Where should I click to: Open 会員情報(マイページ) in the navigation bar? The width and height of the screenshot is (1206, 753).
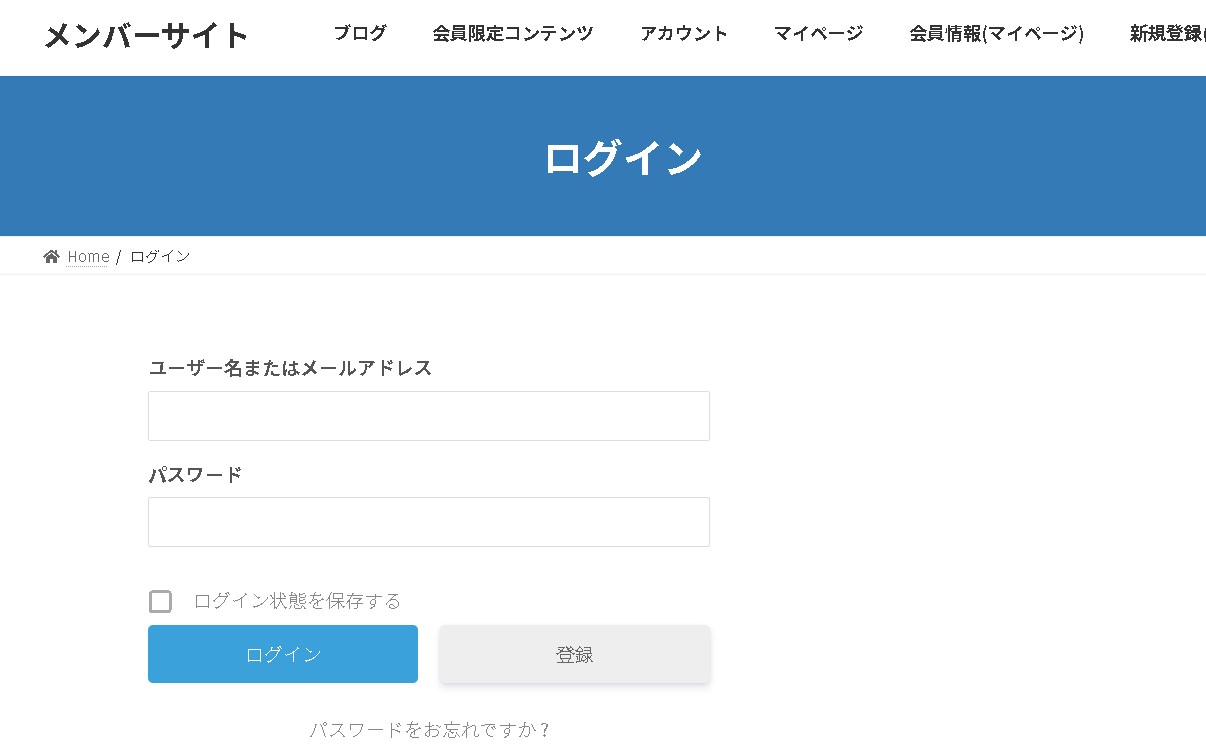tap(996, 32)
